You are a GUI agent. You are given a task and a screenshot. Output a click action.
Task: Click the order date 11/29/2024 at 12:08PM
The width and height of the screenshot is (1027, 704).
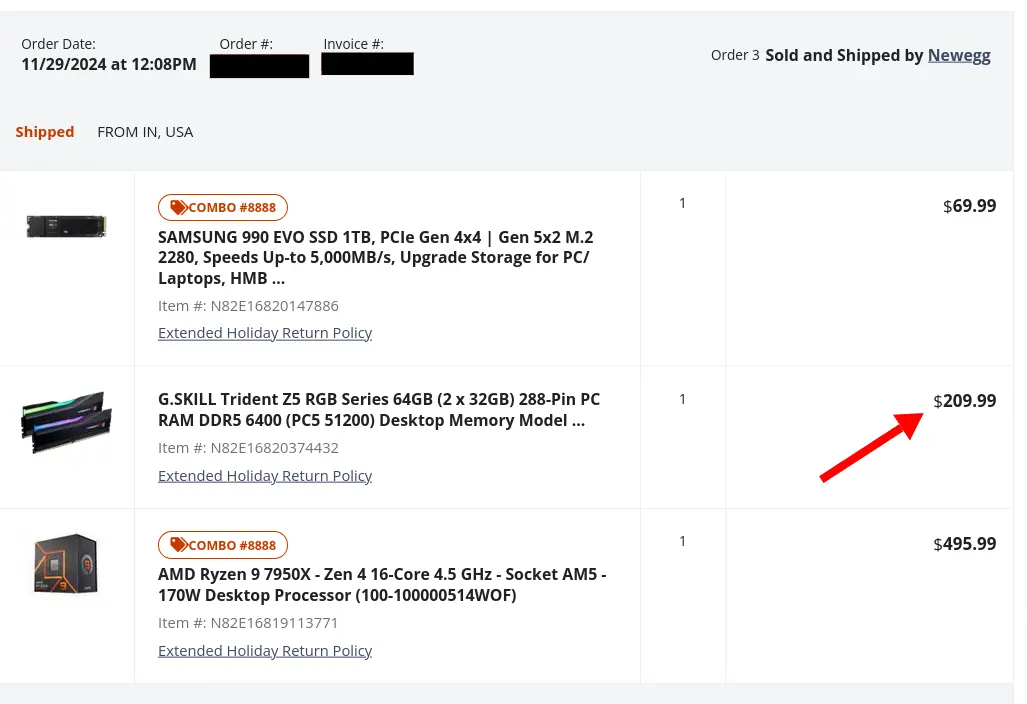tap(109, 64)
